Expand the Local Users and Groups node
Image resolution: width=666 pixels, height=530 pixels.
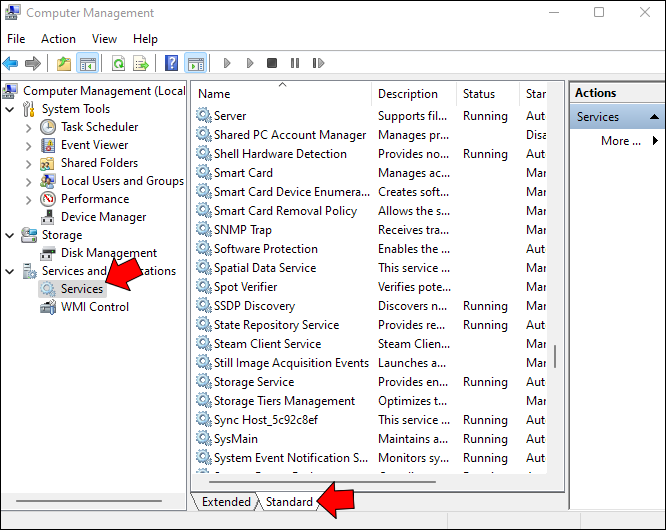[28, 182]
